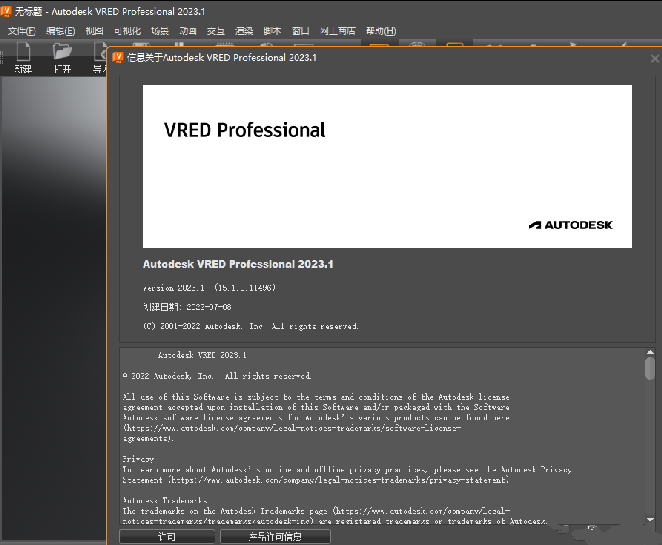The width and height of the screenshot is (662, 545).
Task: Open the 可视化 menu
Action: [x=127, y=31]
